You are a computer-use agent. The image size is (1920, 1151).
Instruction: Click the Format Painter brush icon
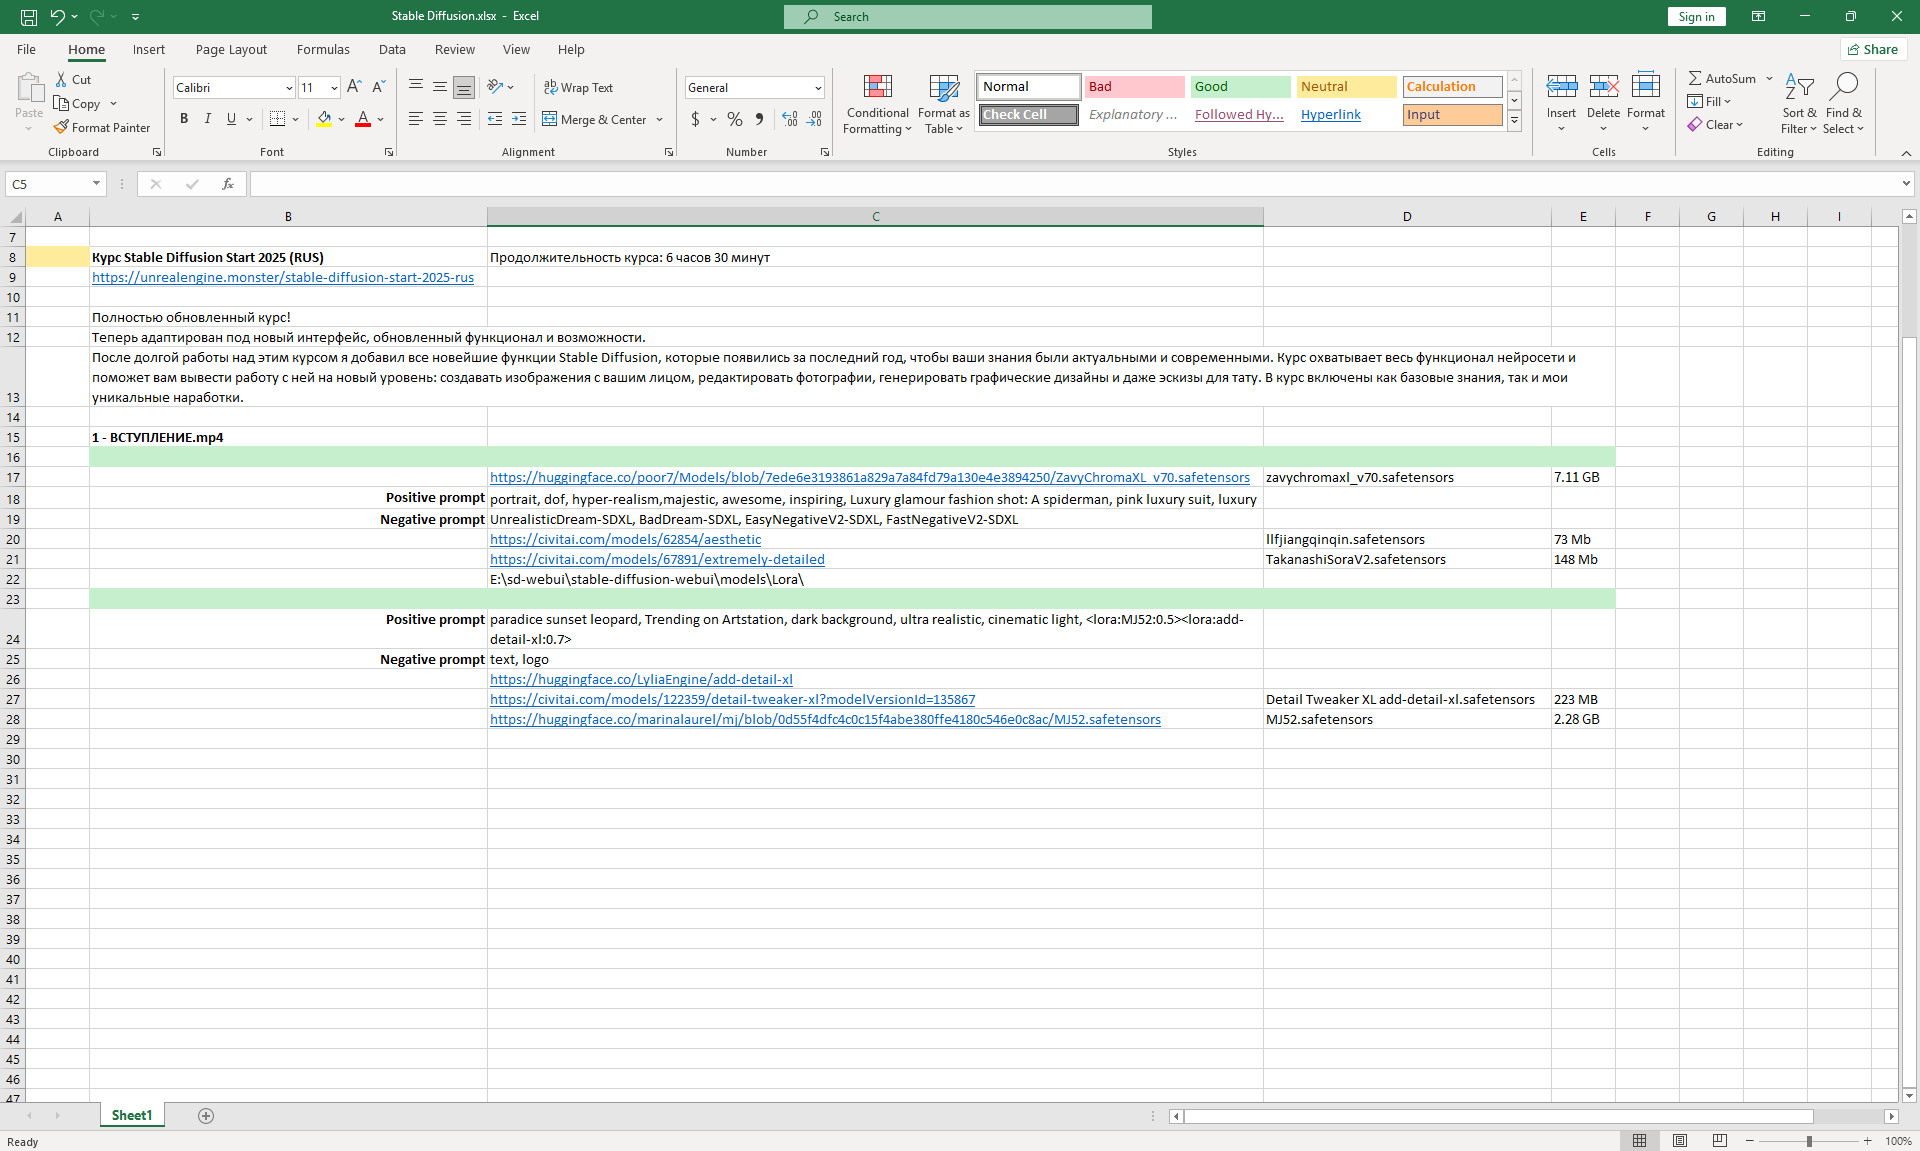(62, 127)
